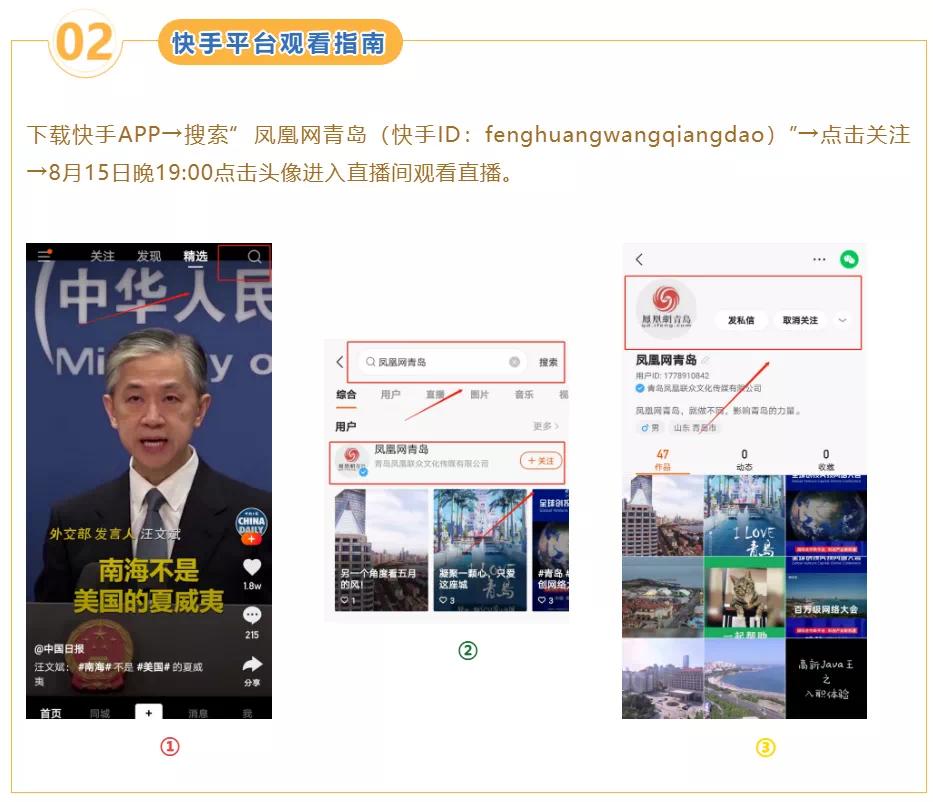Tap @中国日报 username on video
This screenshot has height=802, width=933.
(59, 649)
